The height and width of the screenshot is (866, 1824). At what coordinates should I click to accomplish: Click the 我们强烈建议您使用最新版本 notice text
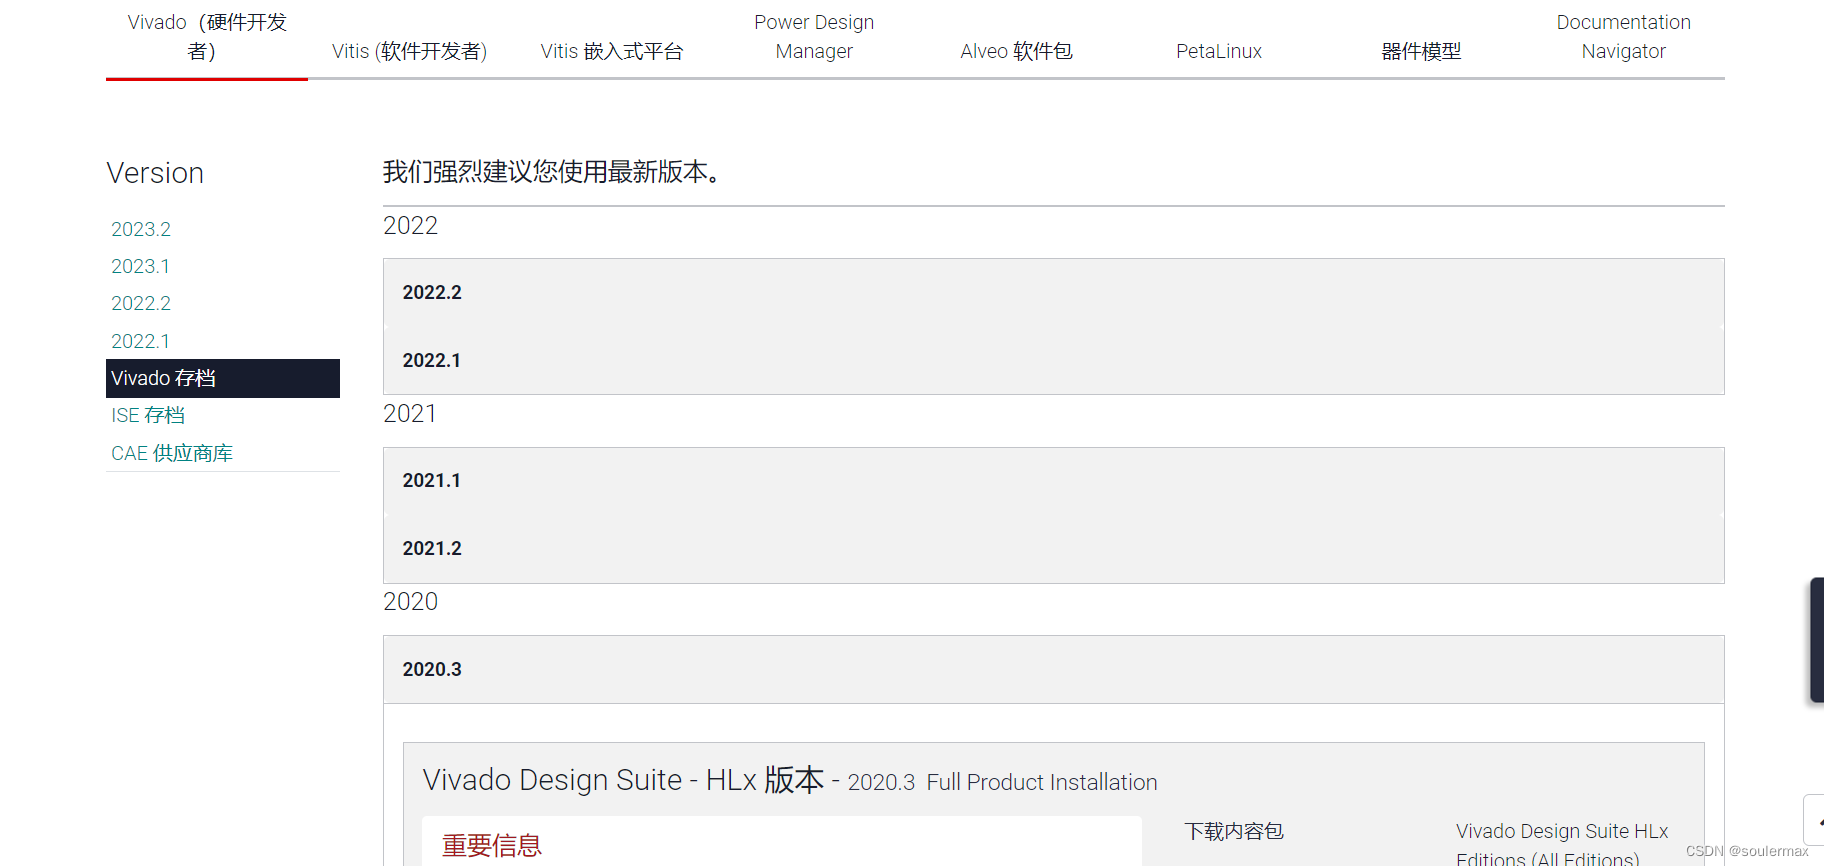click(x=551, y=172)
